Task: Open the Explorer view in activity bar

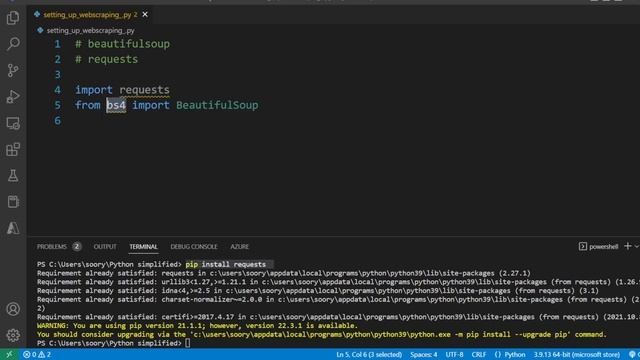Action: pos(13,18)
